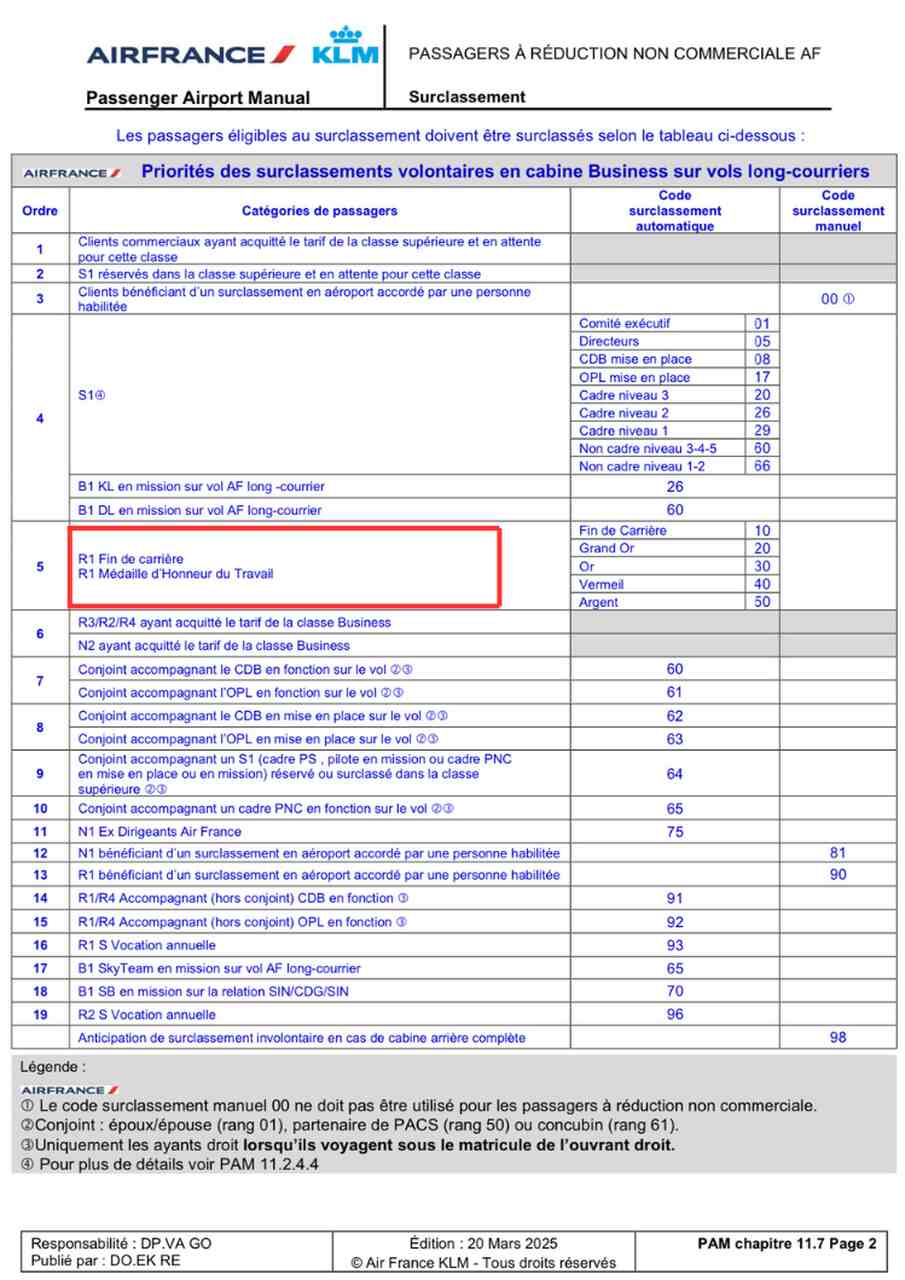This screenshot has width=905, height=1280.
Task: Click footer text 'Édition : 20 Mars 2025'
Action: point(484,1243)
